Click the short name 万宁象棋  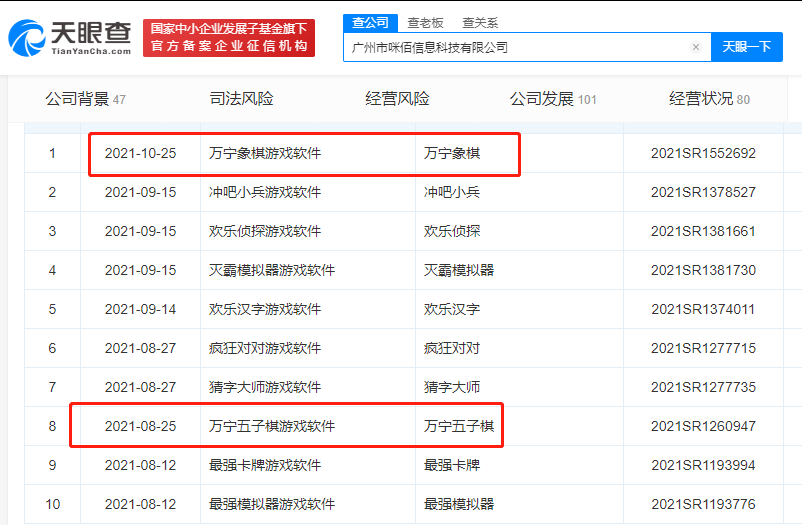coord(452,153)
